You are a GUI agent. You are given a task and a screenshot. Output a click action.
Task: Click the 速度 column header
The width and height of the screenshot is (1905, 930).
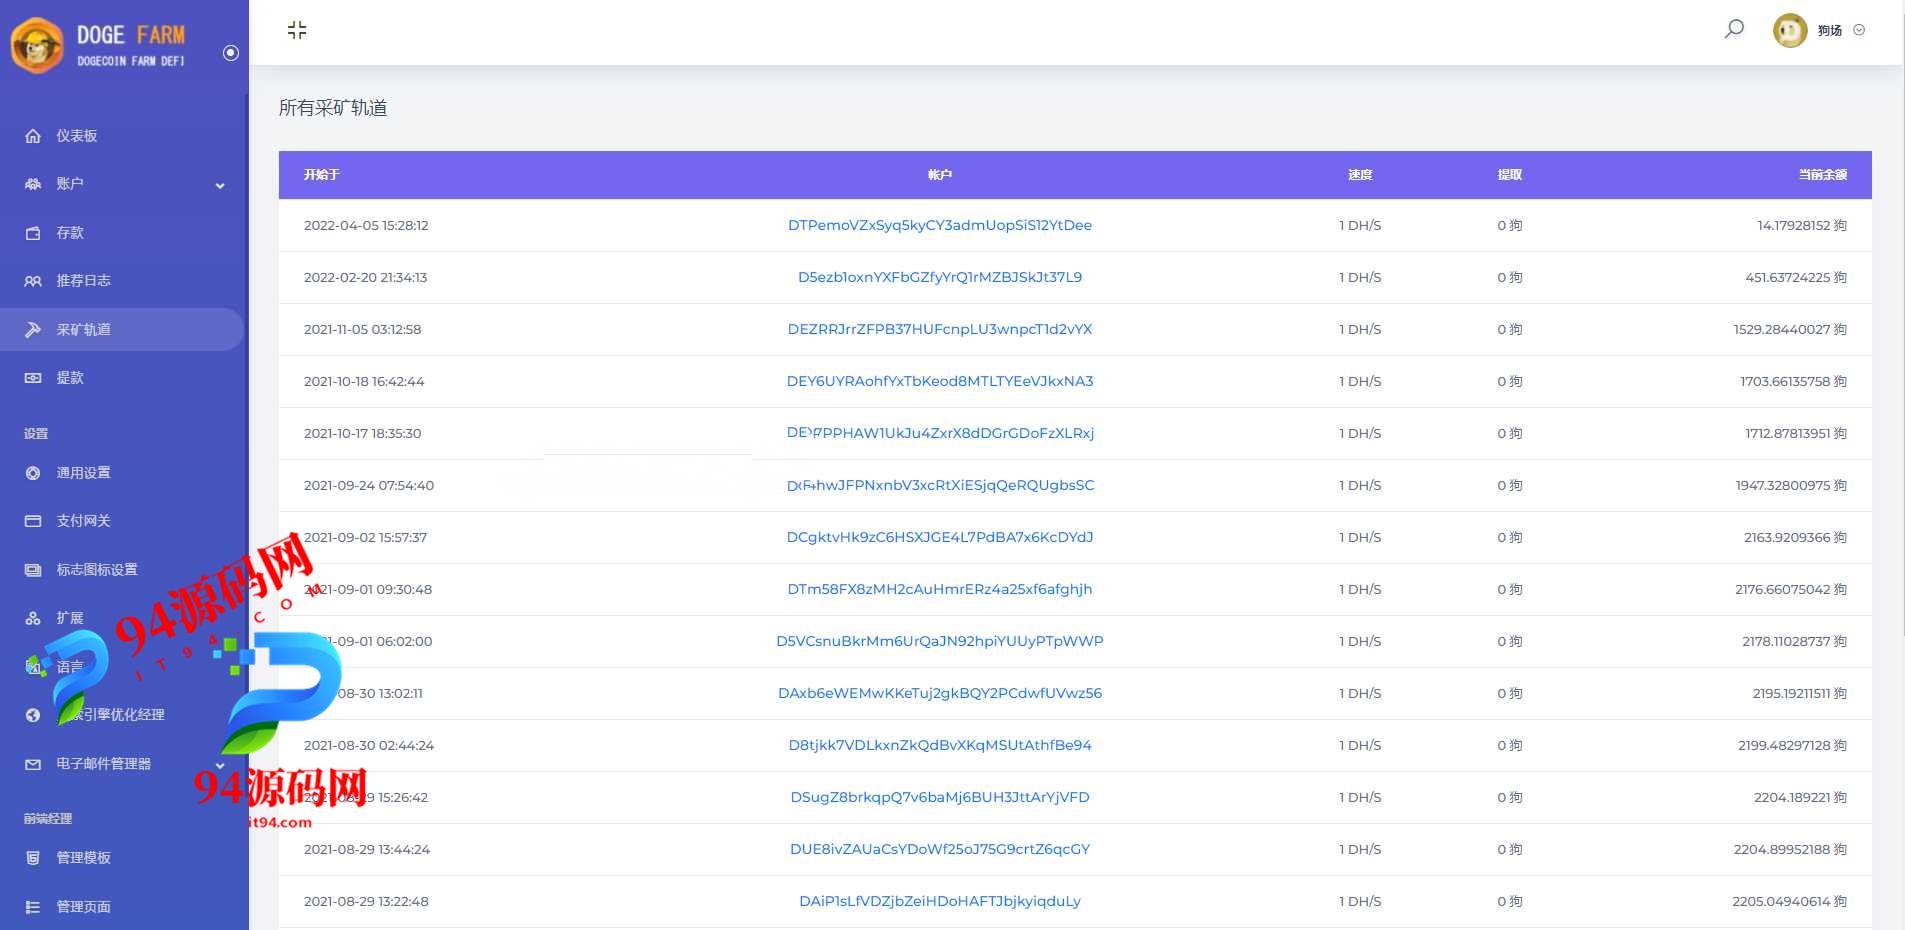point(1360,175)
